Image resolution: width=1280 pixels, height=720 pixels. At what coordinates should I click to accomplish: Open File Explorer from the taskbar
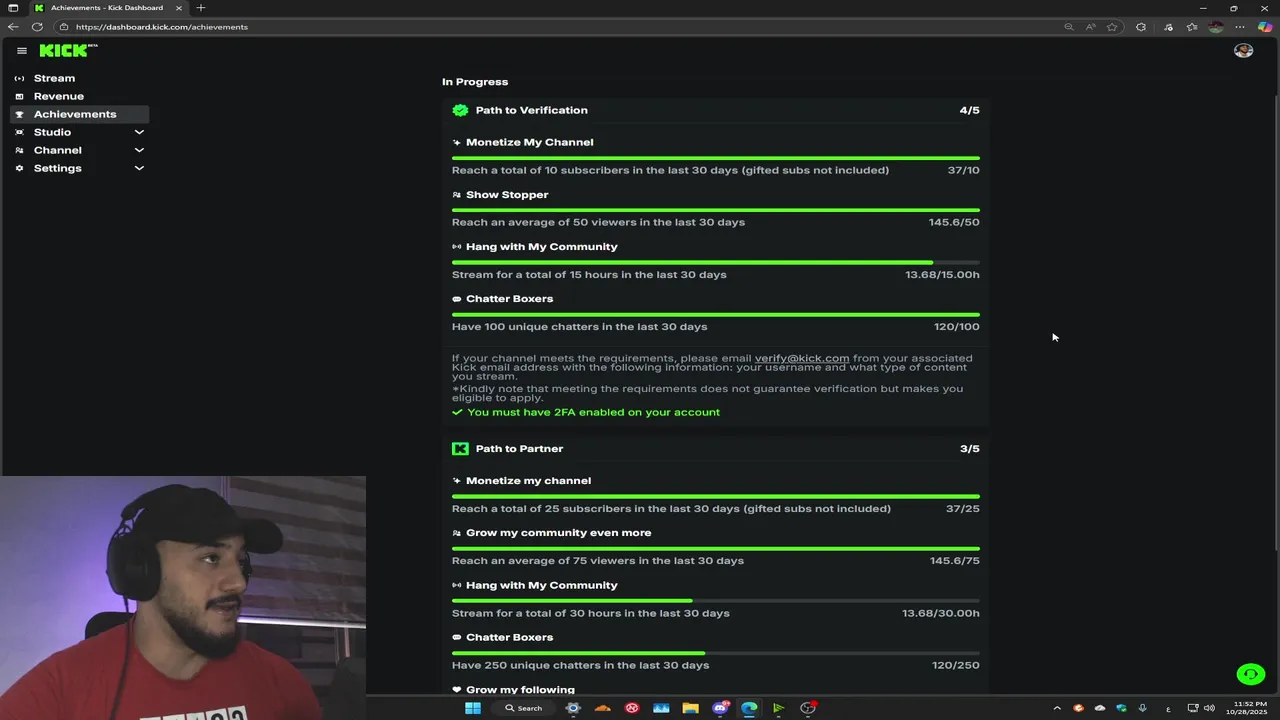[x=690, y=708]
